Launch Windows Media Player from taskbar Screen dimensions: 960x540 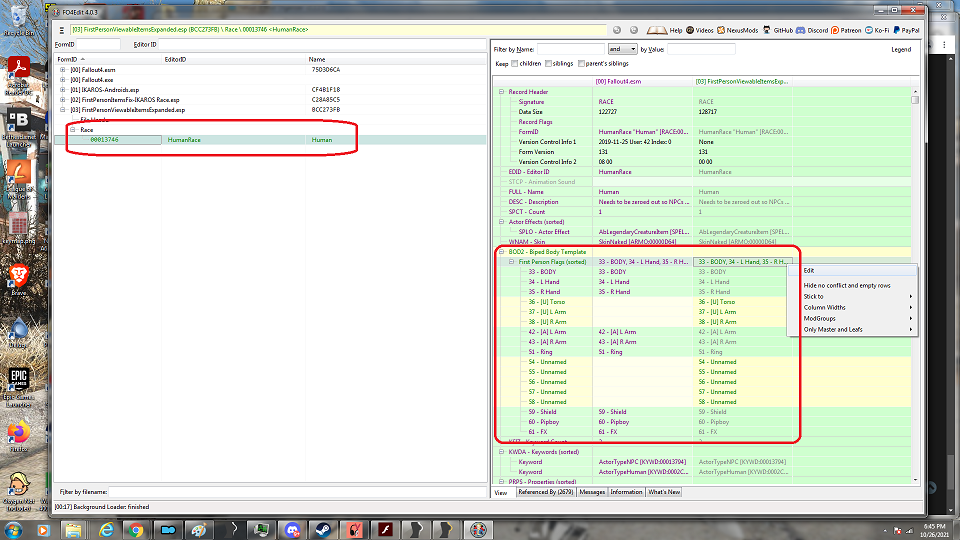[x=43, y=530]
